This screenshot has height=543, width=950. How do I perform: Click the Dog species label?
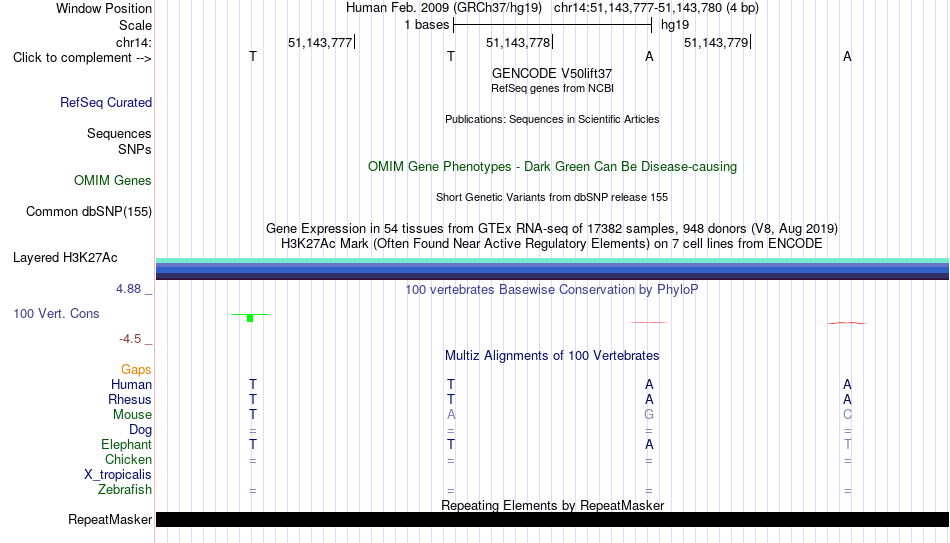coord(140,430)
